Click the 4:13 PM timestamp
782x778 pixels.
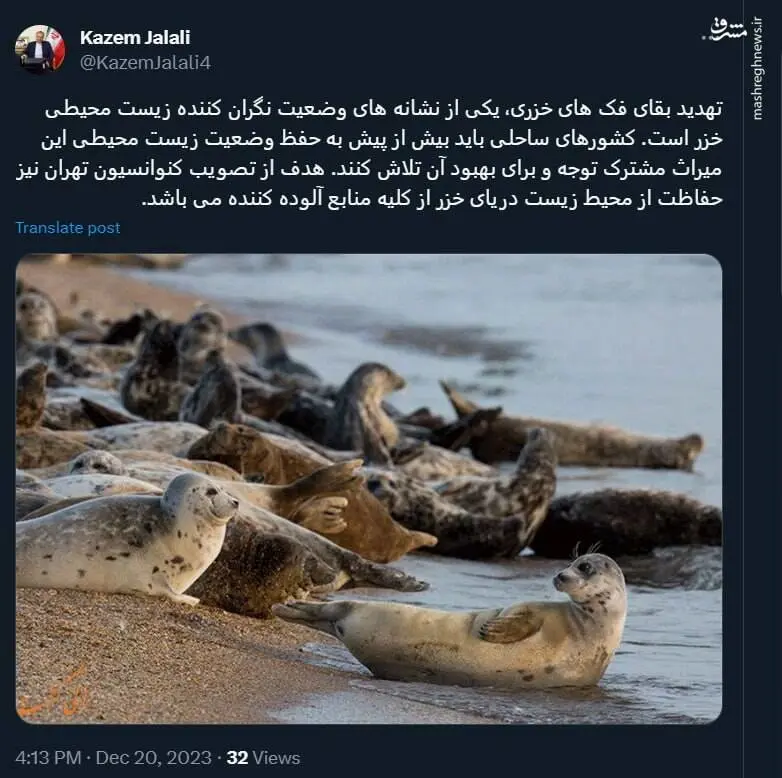48,758
